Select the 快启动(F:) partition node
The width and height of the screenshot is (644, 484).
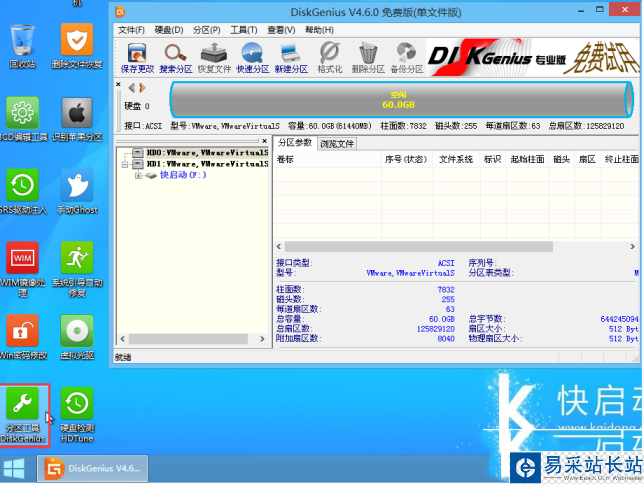[x=183, y=175]
